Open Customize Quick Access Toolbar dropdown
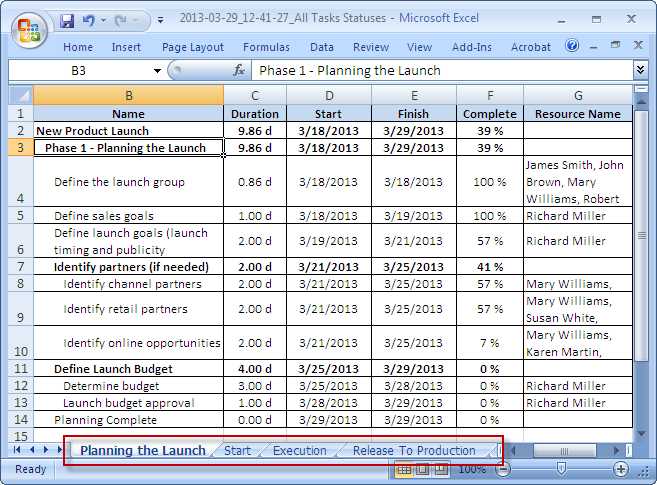This screenshot has height=485, width=657. click(161, 19)
